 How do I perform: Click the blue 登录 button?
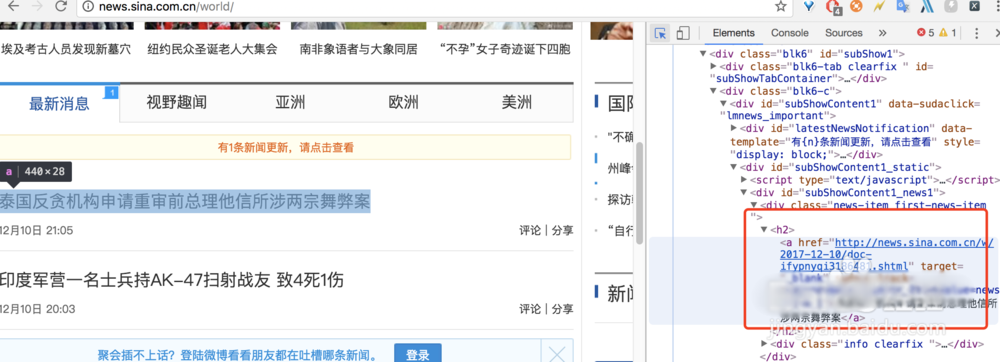417,354
